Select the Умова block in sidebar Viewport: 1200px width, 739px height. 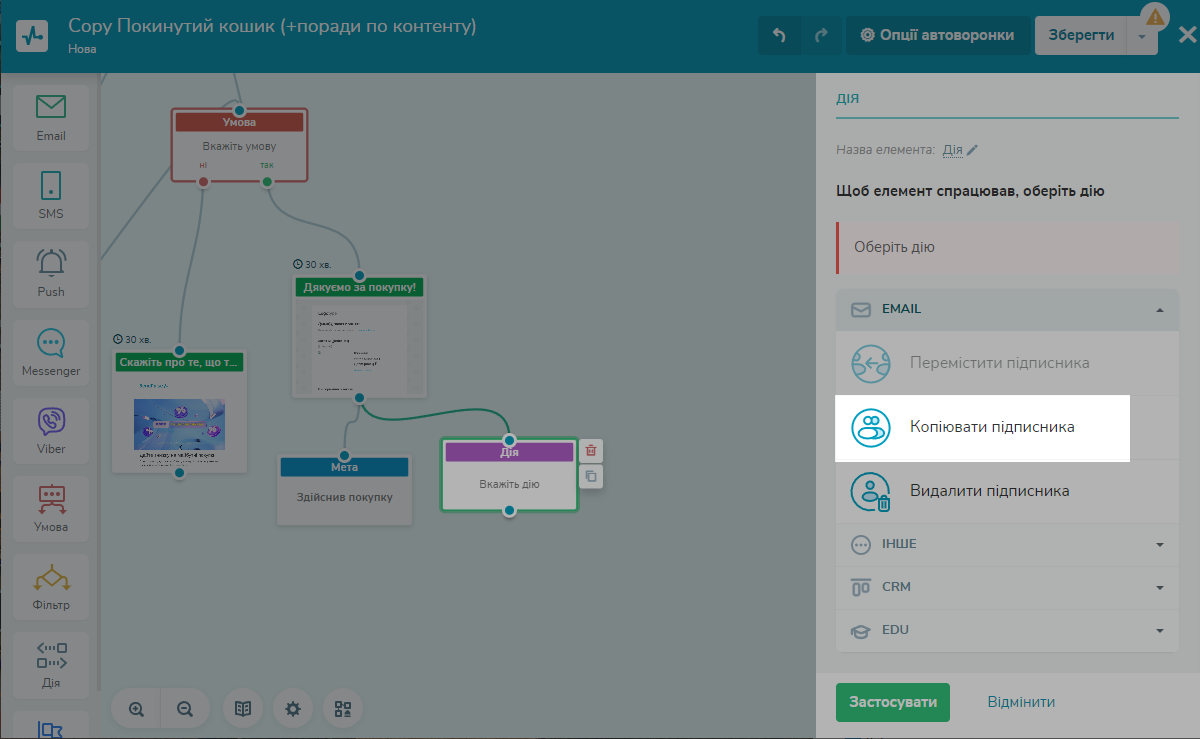51,509
